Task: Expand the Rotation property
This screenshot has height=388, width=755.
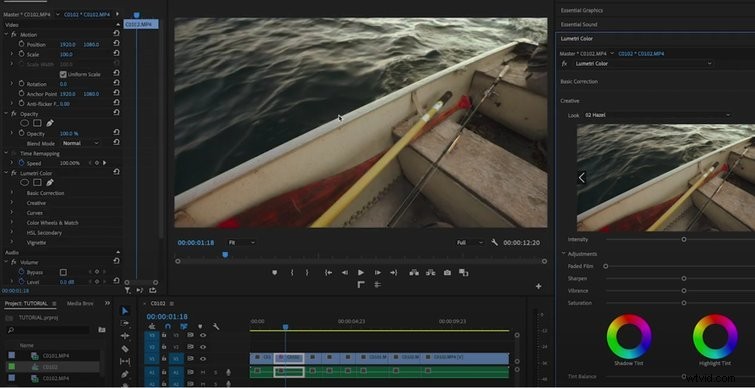Action: click(12, 84)
